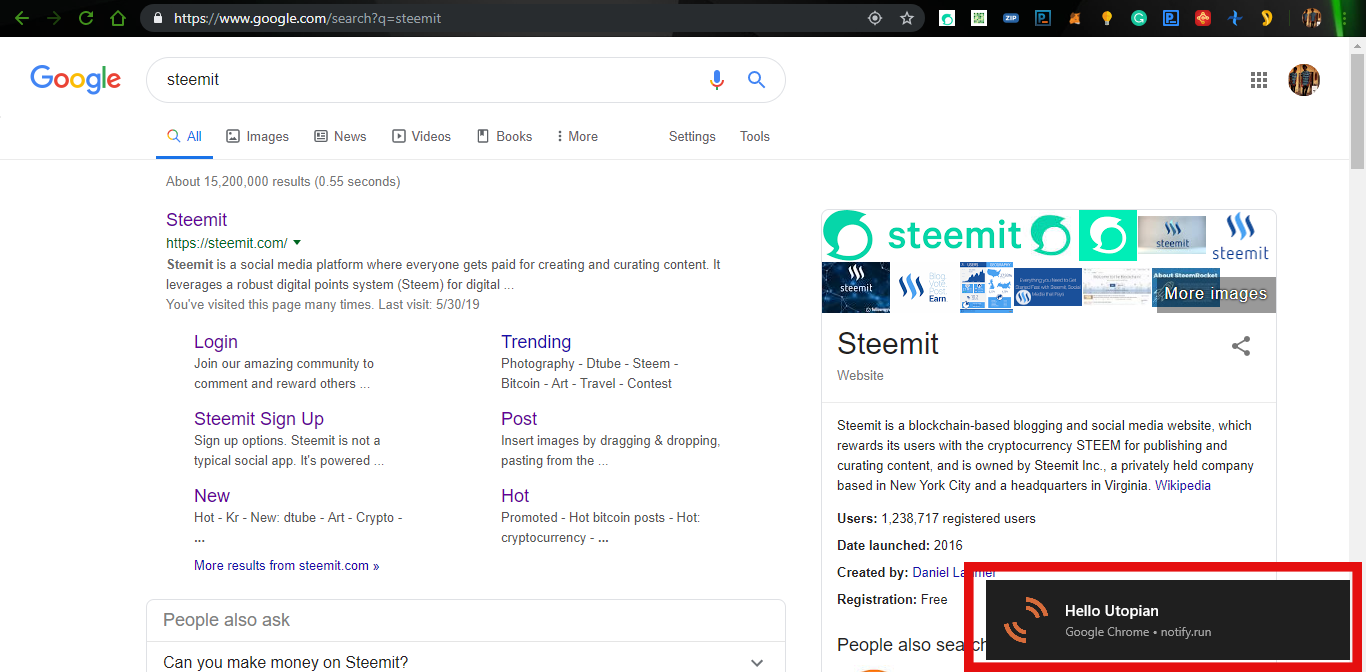Open the dropdown arrow beside steemit.com URL
The width and height of the screenshot is (1366, 672).
(x=296, y=242)
